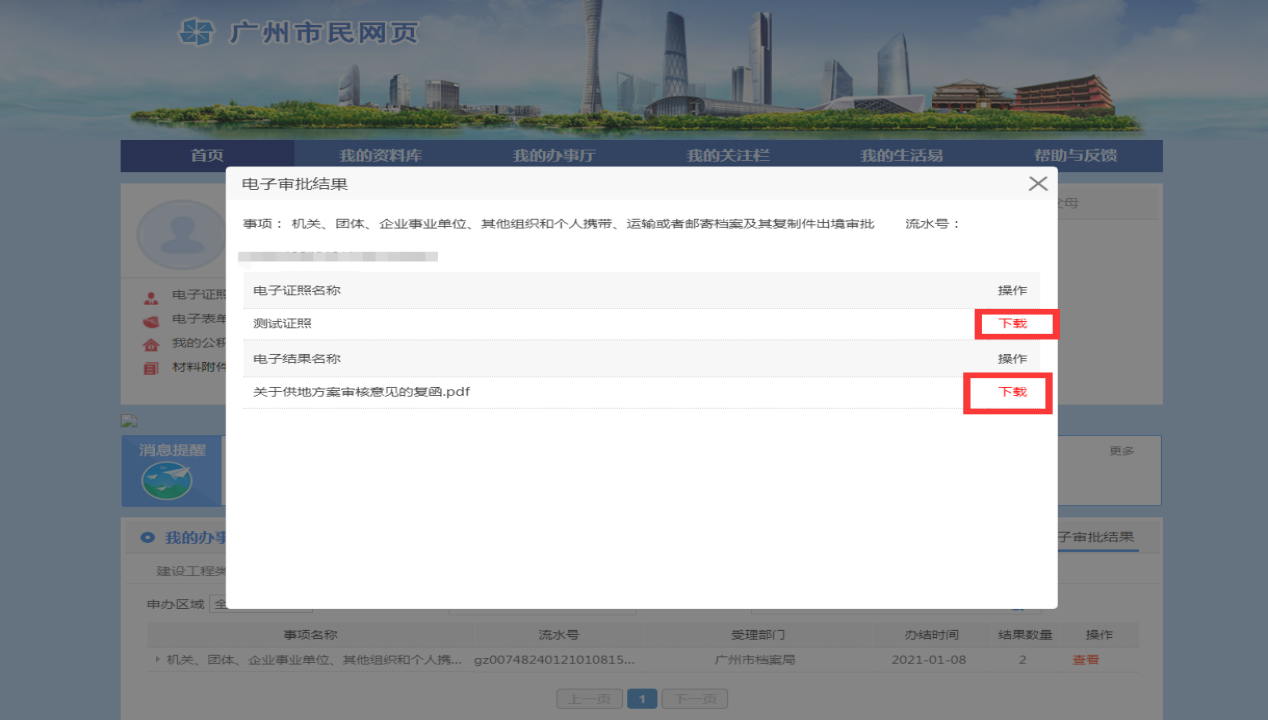Expand the 机关、团体 table row arrow
This screenshot has width=1268, height=720.
click(157, 660)
